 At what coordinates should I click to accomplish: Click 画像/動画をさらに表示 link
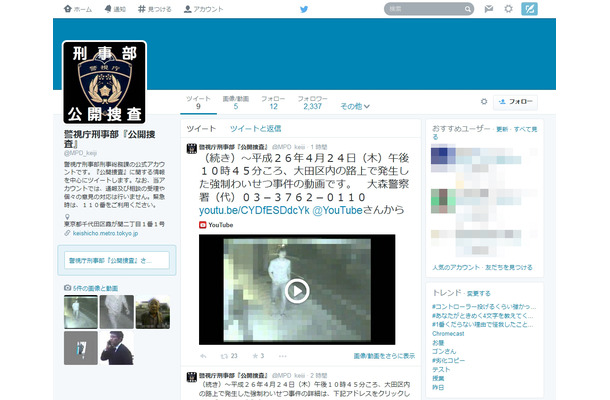[x=384, y=356]
